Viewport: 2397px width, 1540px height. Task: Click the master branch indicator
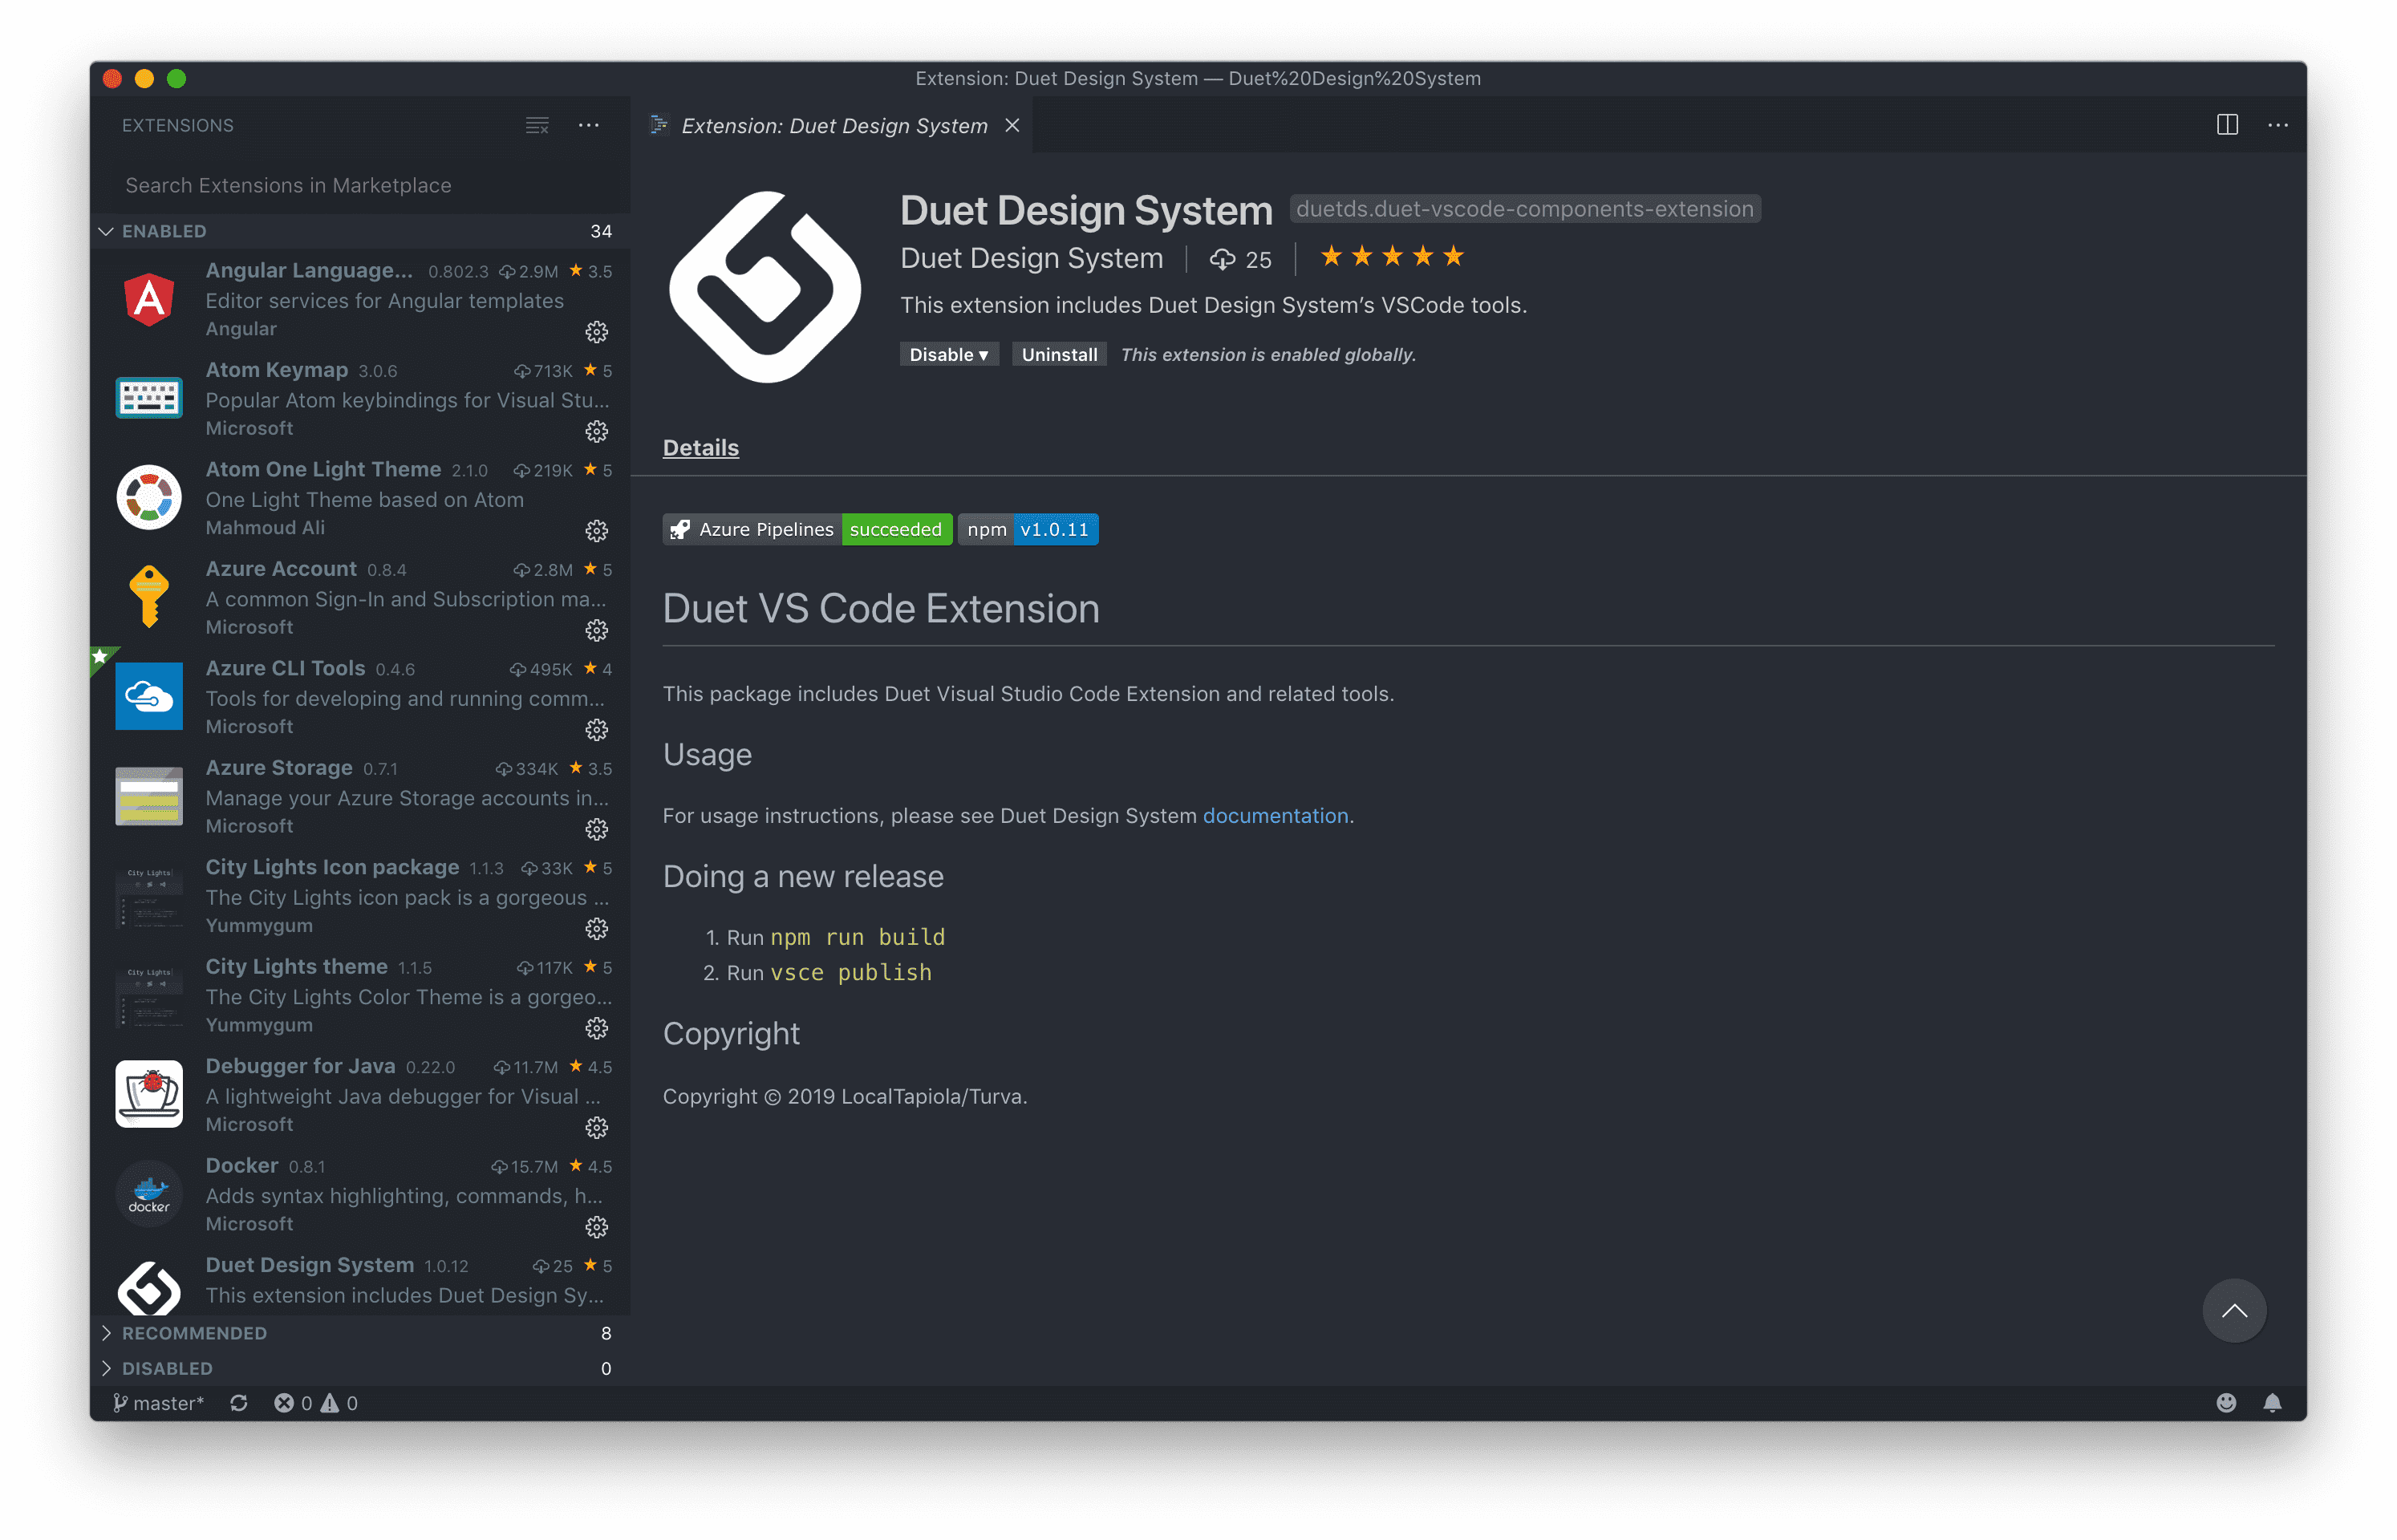pyautogui.click(x=158, y=1403)
